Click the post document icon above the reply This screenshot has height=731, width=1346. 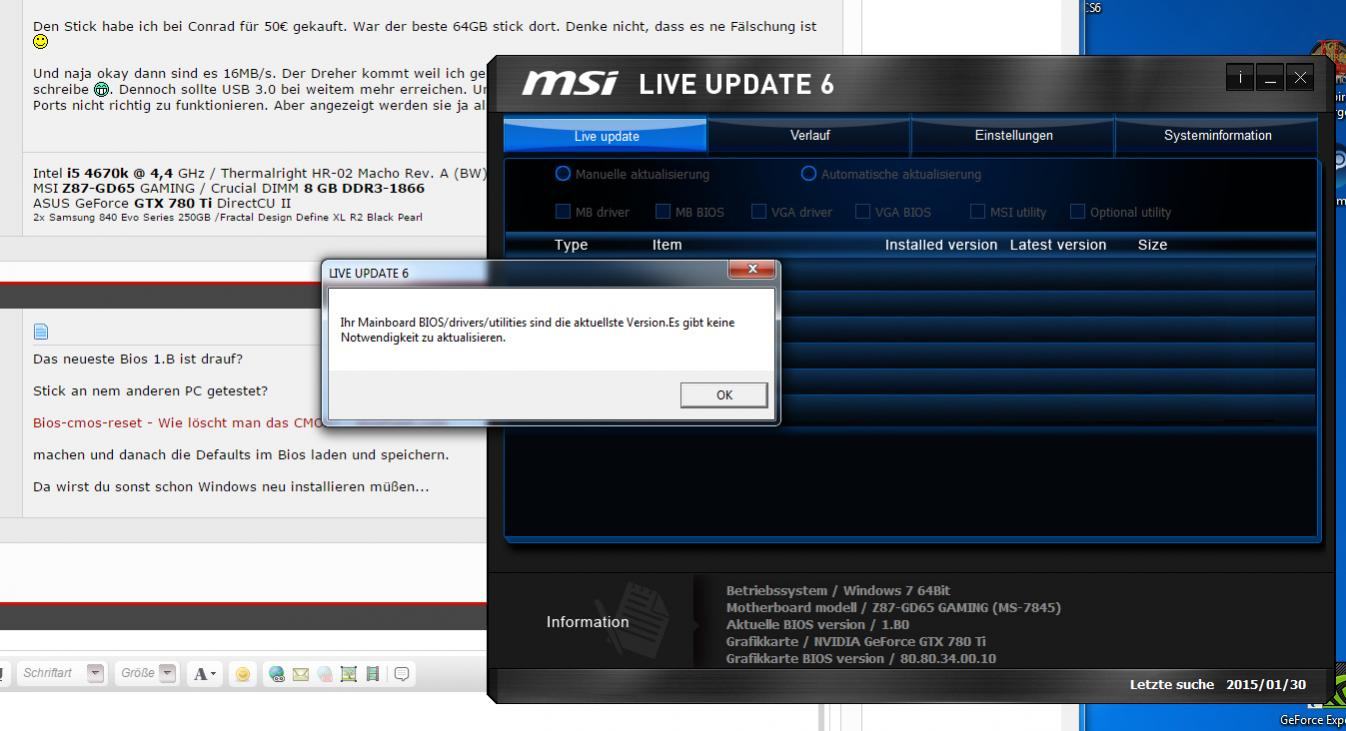40,332
